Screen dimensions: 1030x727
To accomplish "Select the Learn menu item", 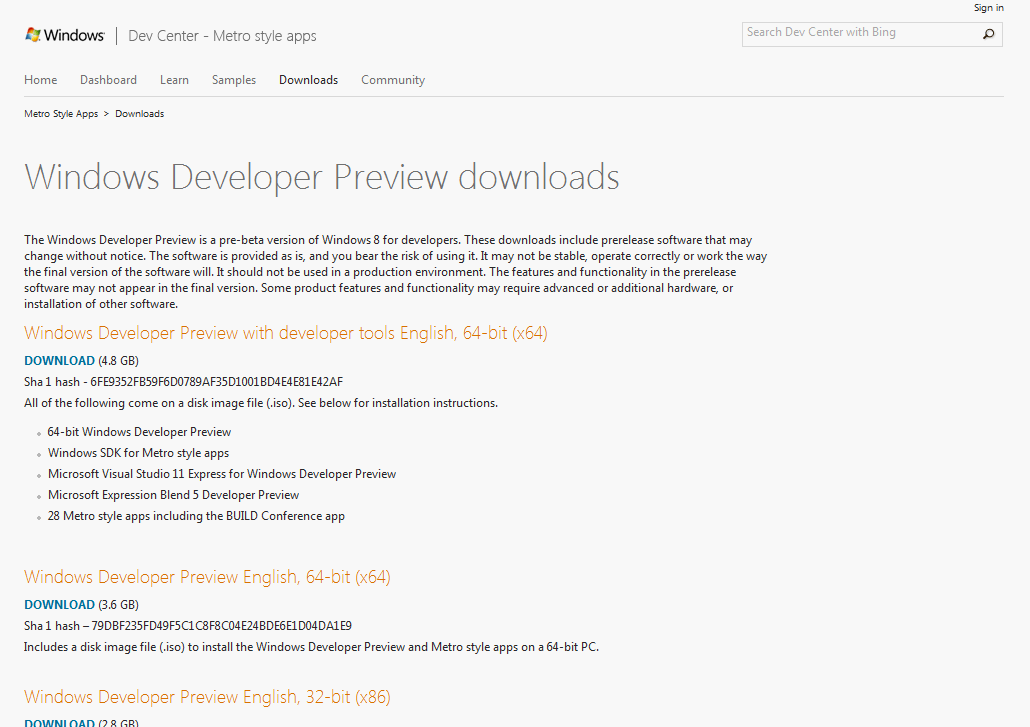I will tap(174, 80).
